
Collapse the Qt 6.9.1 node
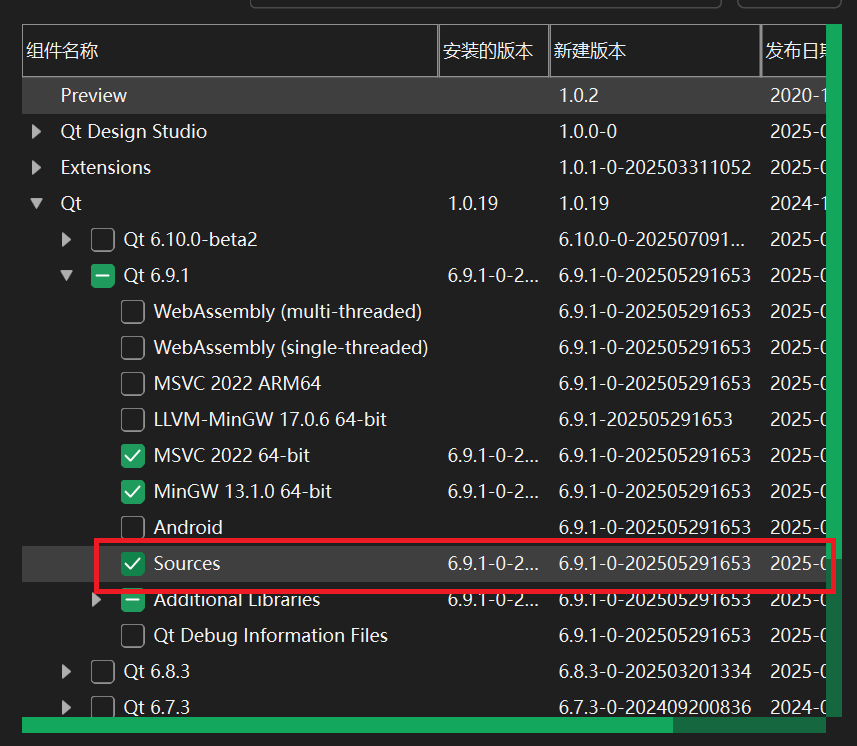pos(67,275)
